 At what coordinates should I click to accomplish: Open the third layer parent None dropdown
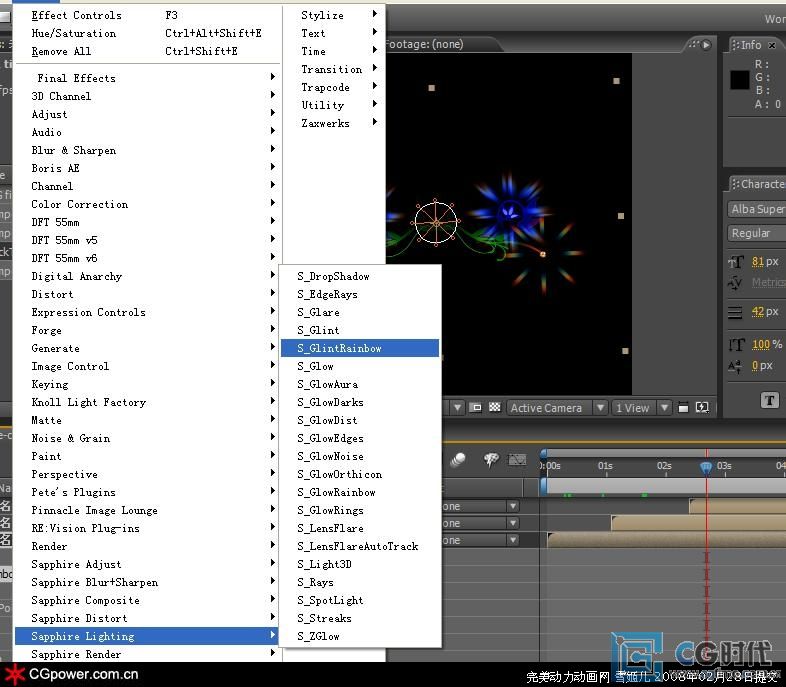(x=513, y=540)
